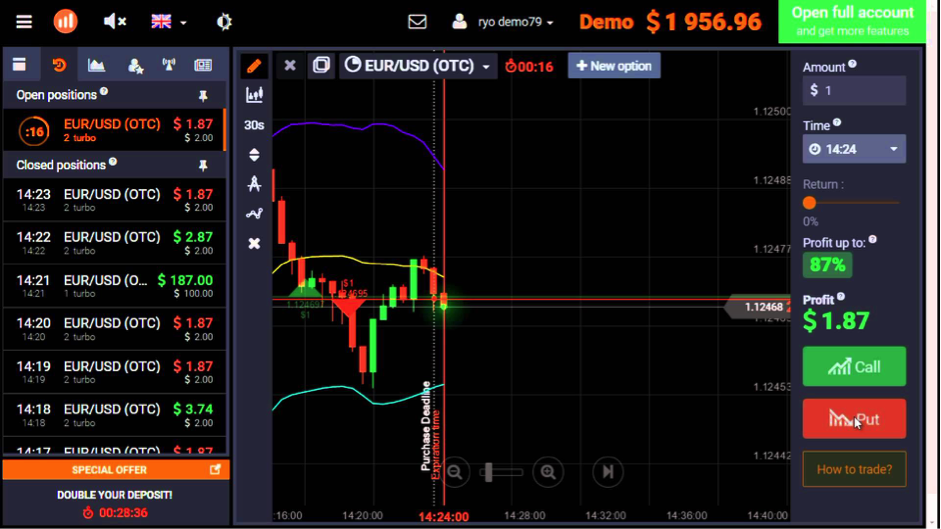This screenshot has width=941, height=529.
Task: Click the red 00:16 timer
Action: [529, 66]
